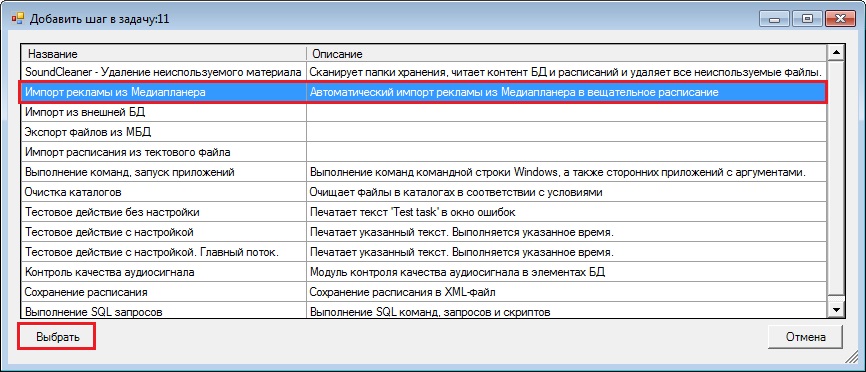The width and height of the screenshot is (866, 372).
Task: Select Тестовое действие с настройкой. Главный поток.
Action: [424, 252]
